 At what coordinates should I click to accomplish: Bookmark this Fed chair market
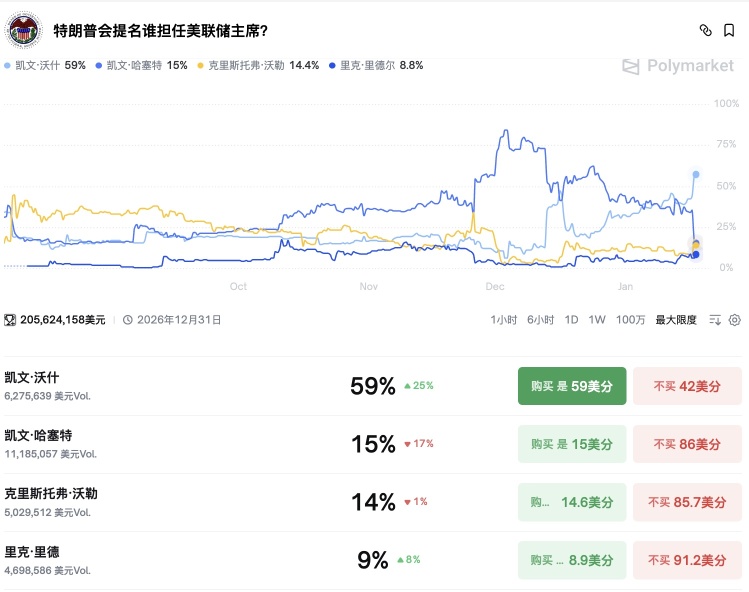729,31
